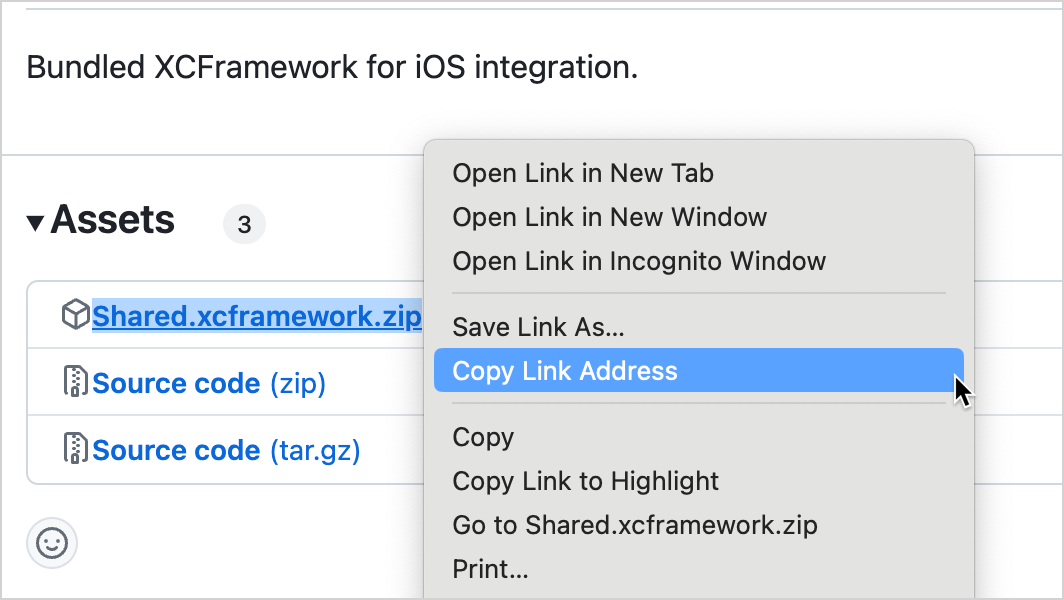This screenshot has width=1064, height=600.
Task: Download Shared.xcframework.zip via its link
Action: click(x=256, y=315)
